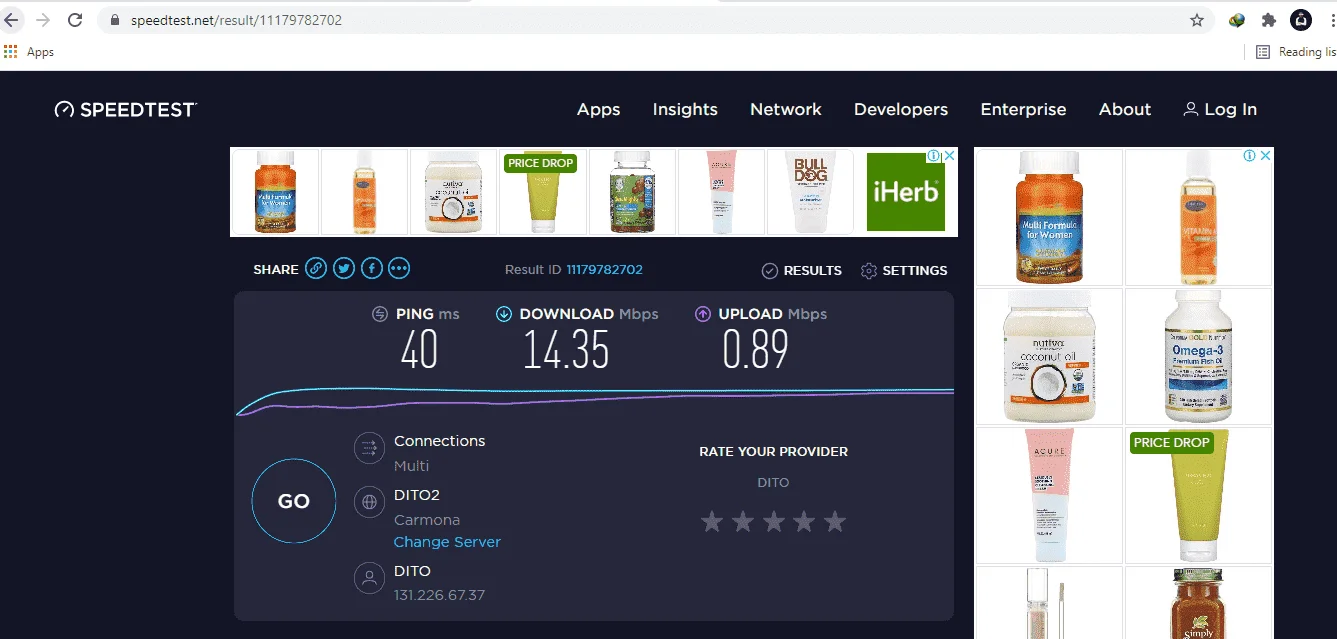Open the Developers menu item

901,109
